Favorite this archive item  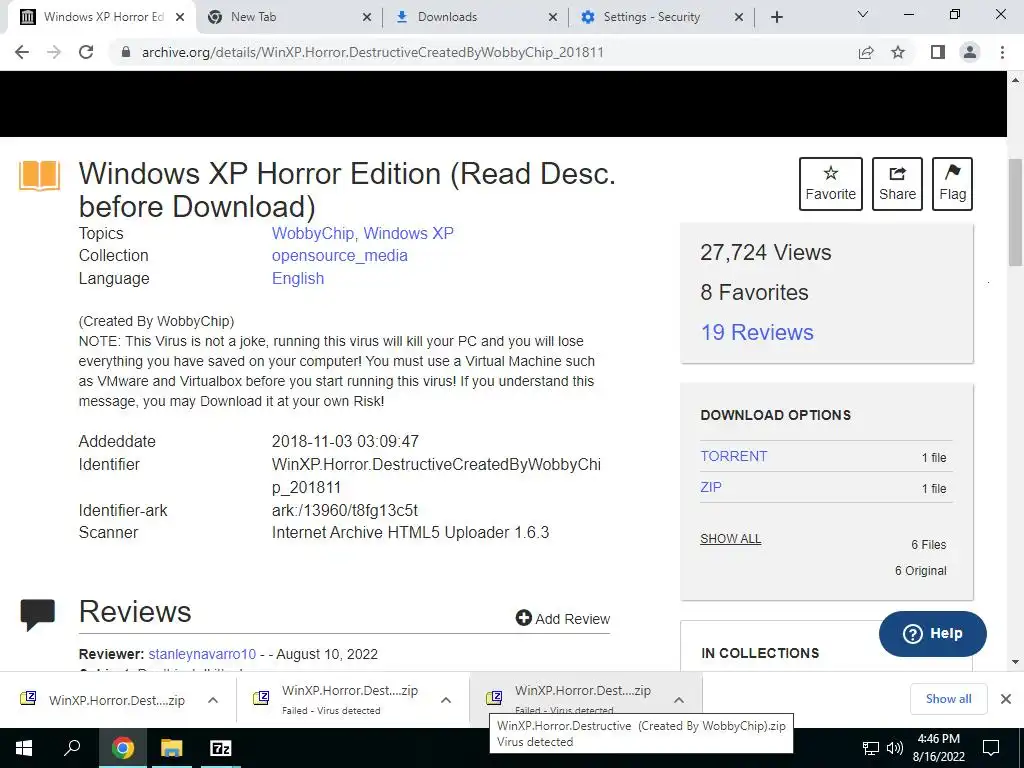tap(831, 184)
